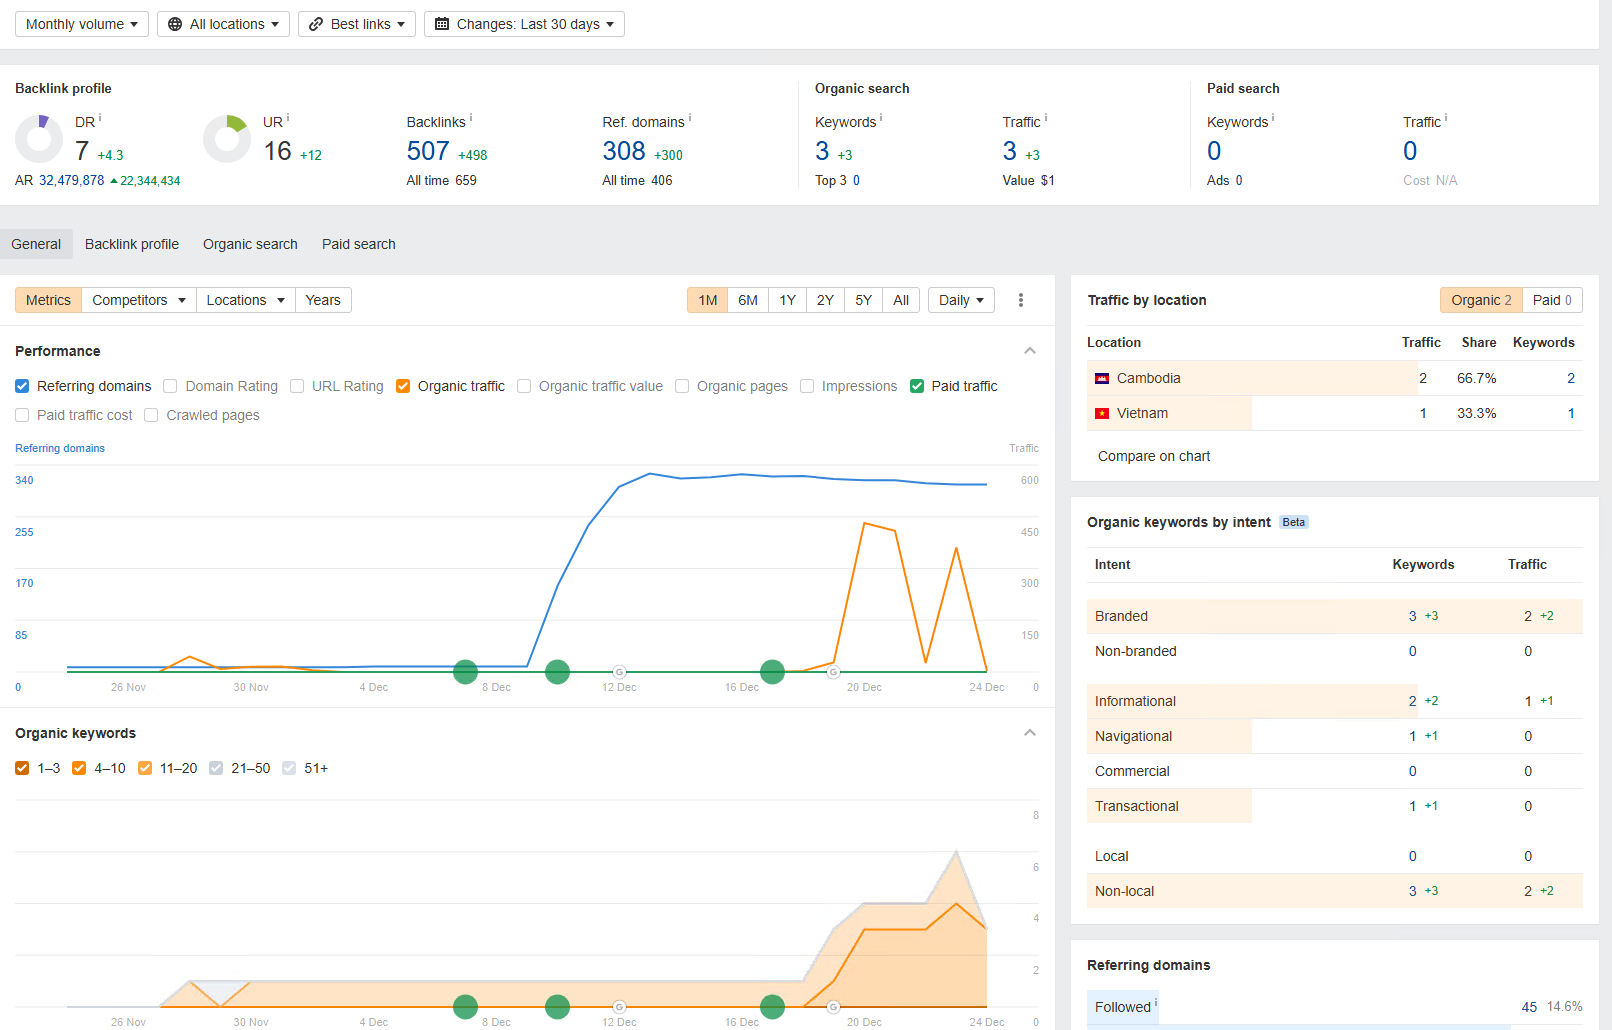Click Cambodia location row
Screen dimensions: 1612x1030
click(1335, 378)
